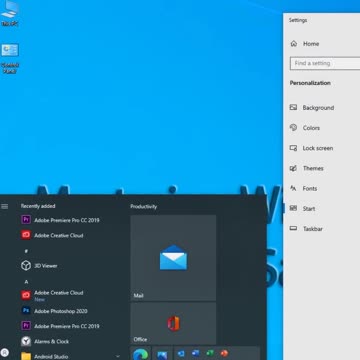The image size is (360, 360).
Task: Launch Adobe Photoshop 2020
Action: (54, 311)
